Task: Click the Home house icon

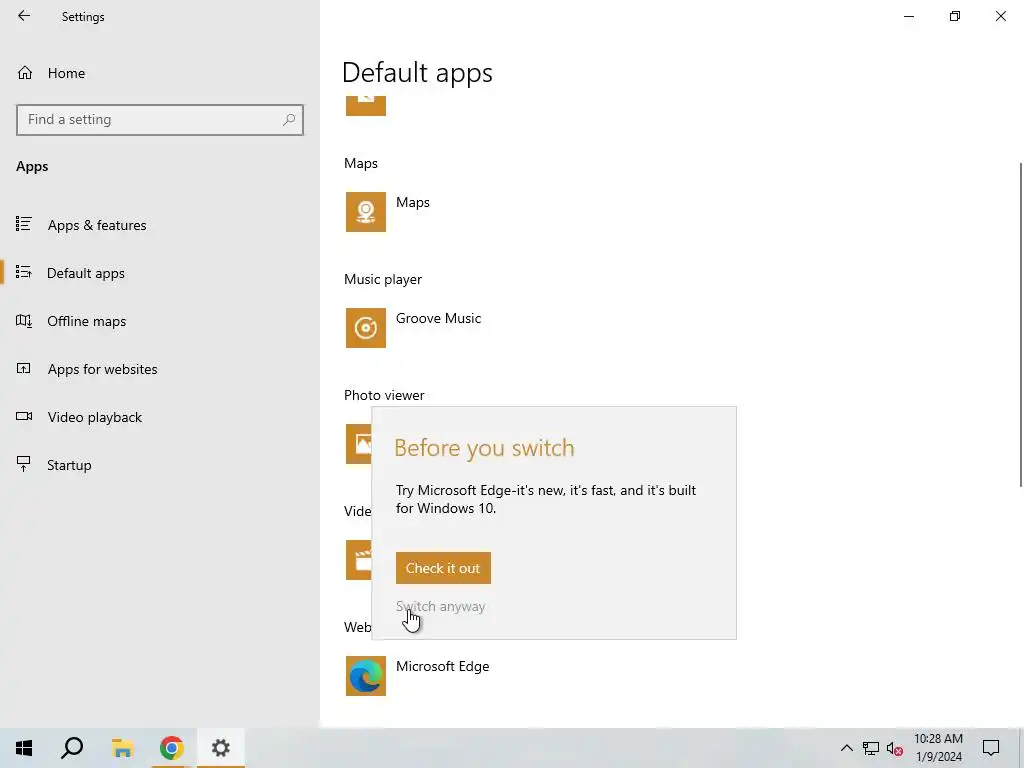Action: (x=25, y=72)
